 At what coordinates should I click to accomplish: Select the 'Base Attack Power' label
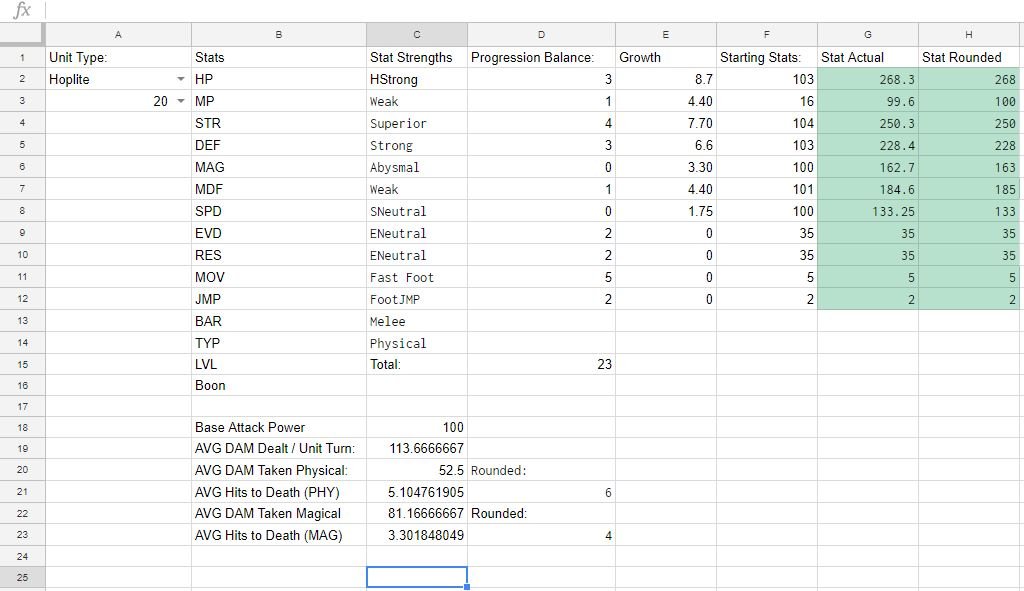tap(279, 427)
